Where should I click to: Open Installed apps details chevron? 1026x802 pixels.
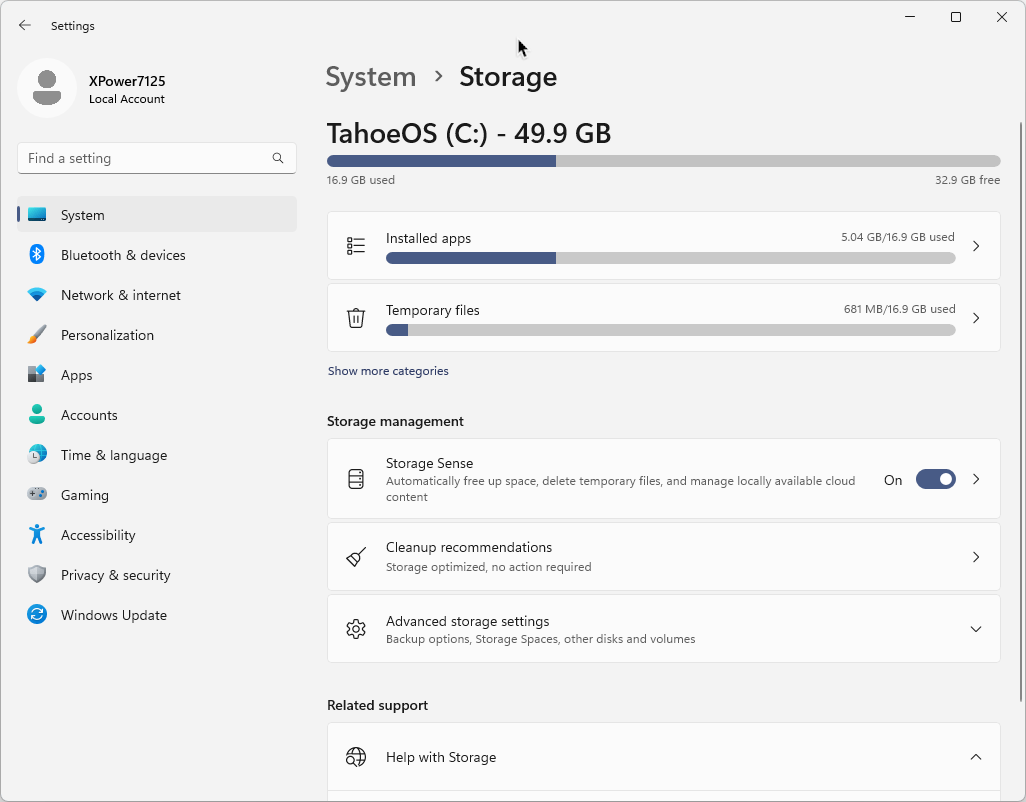click(x=975, y=246)
